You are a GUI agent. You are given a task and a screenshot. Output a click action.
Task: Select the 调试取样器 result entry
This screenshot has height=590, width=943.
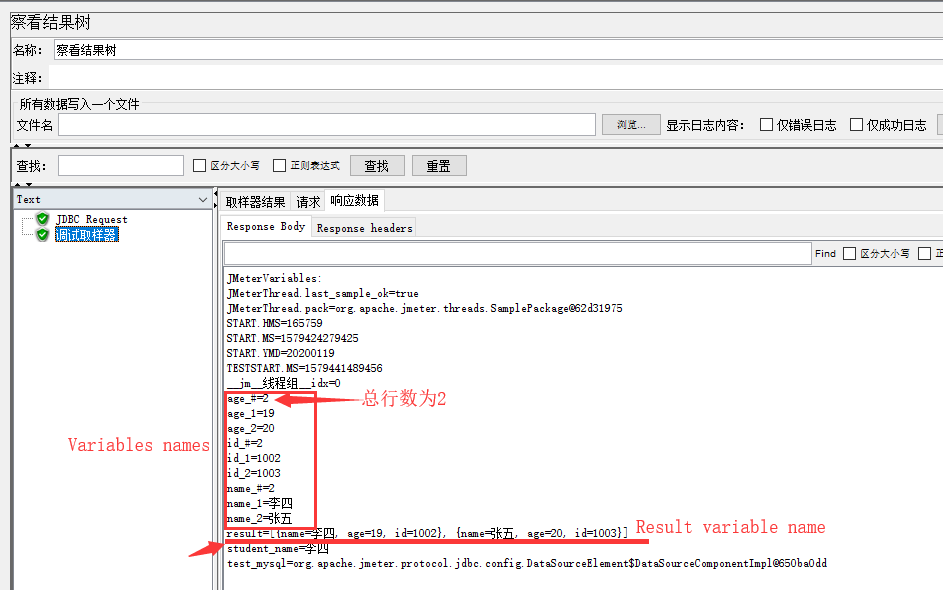click(86, 235)
